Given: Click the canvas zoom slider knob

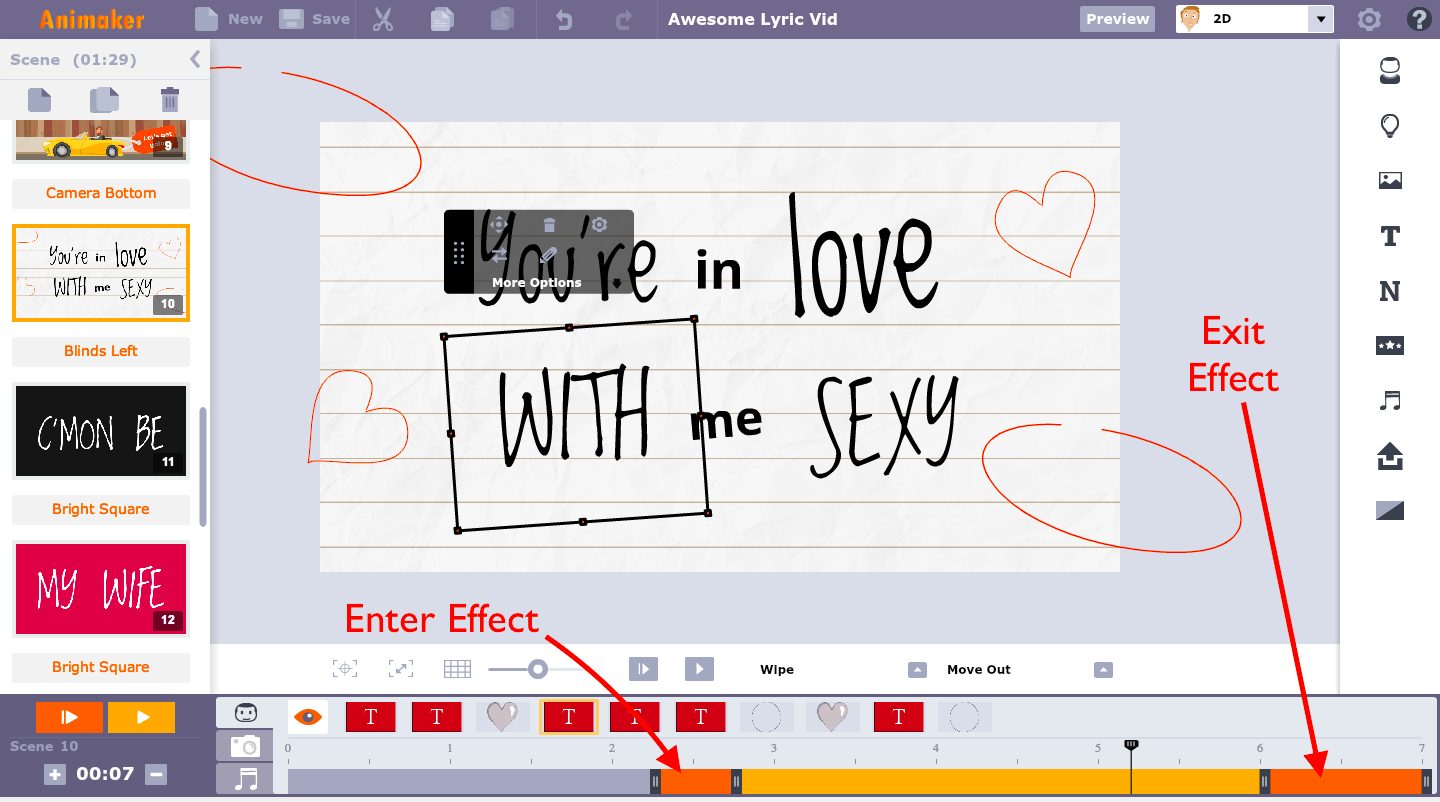Looking at the screenshot, I should pyautogui.click(x=538, y=669).
